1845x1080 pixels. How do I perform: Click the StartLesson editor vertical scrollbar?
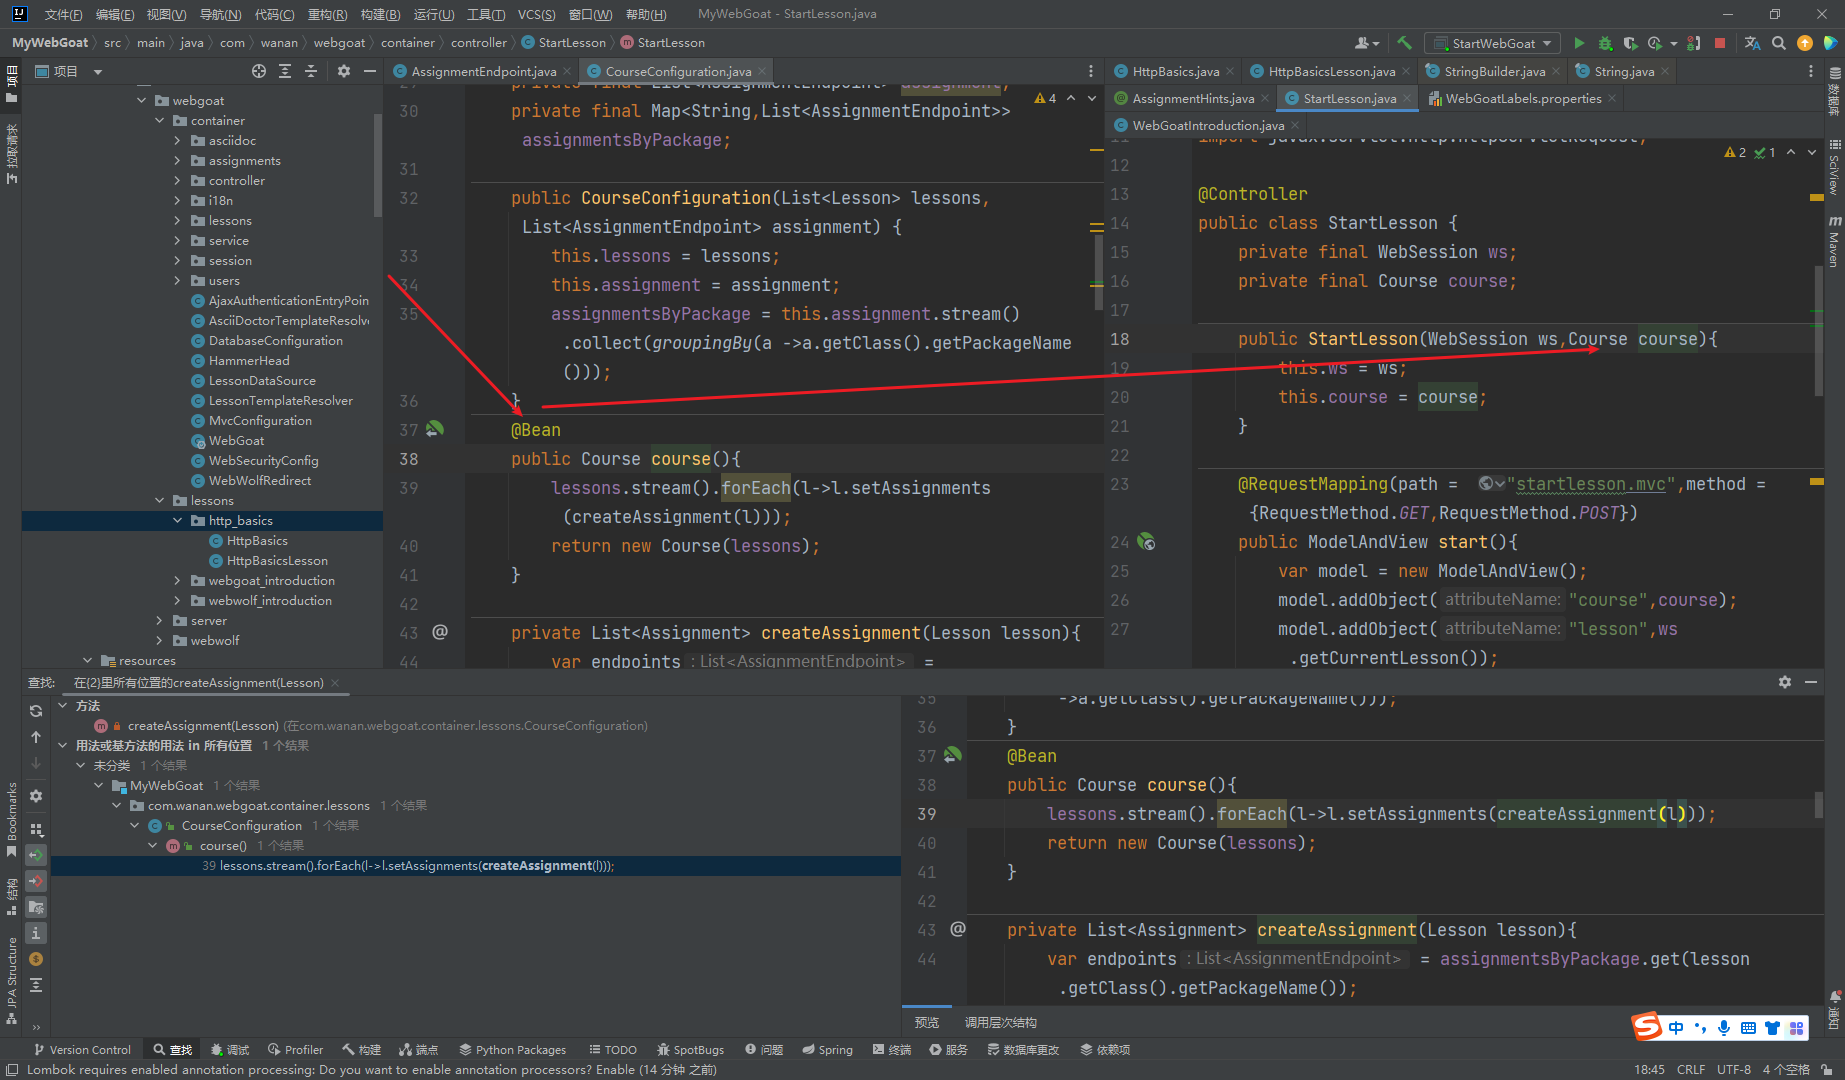pos(1819,333)
